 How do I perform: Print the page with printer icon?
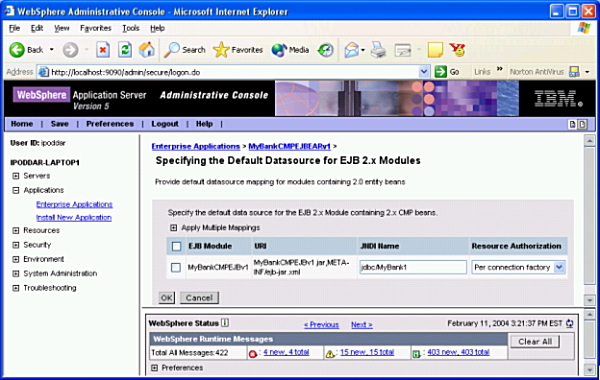378,50
